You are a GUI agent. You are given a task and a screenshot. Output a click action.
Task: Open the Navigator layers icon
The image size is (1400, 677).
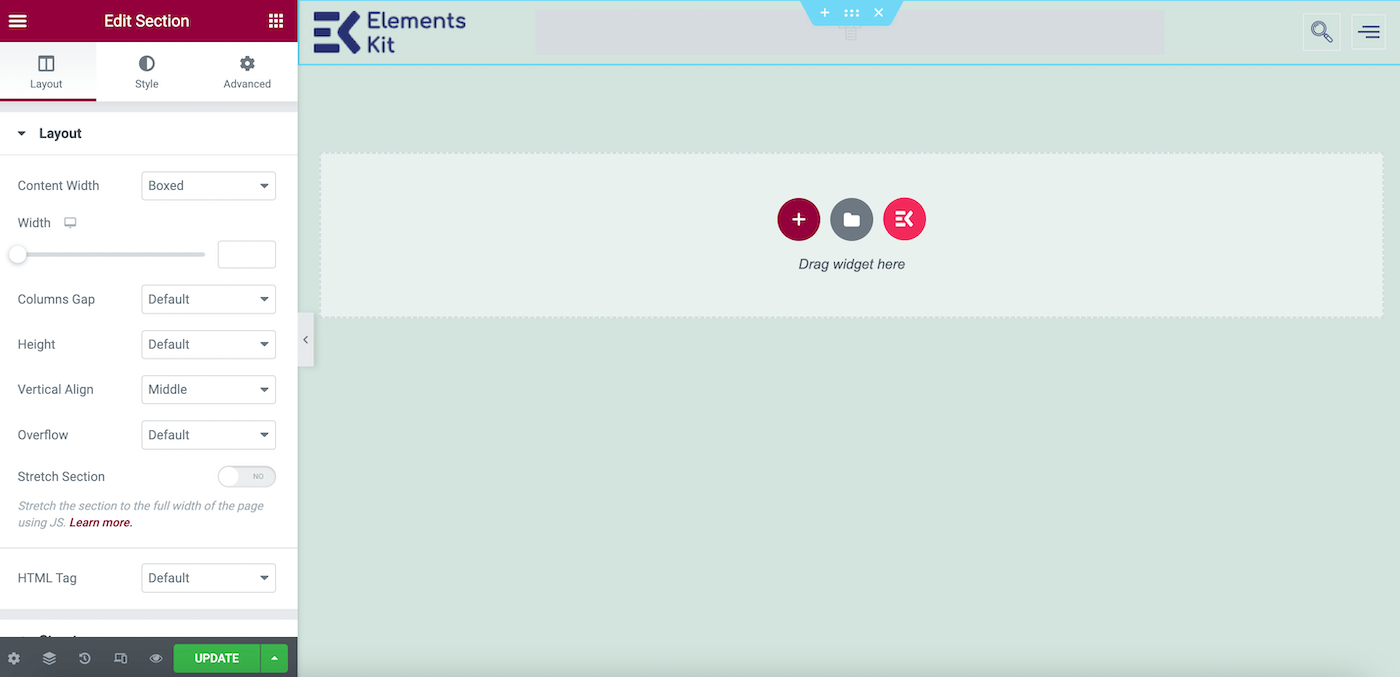[49, 658]
